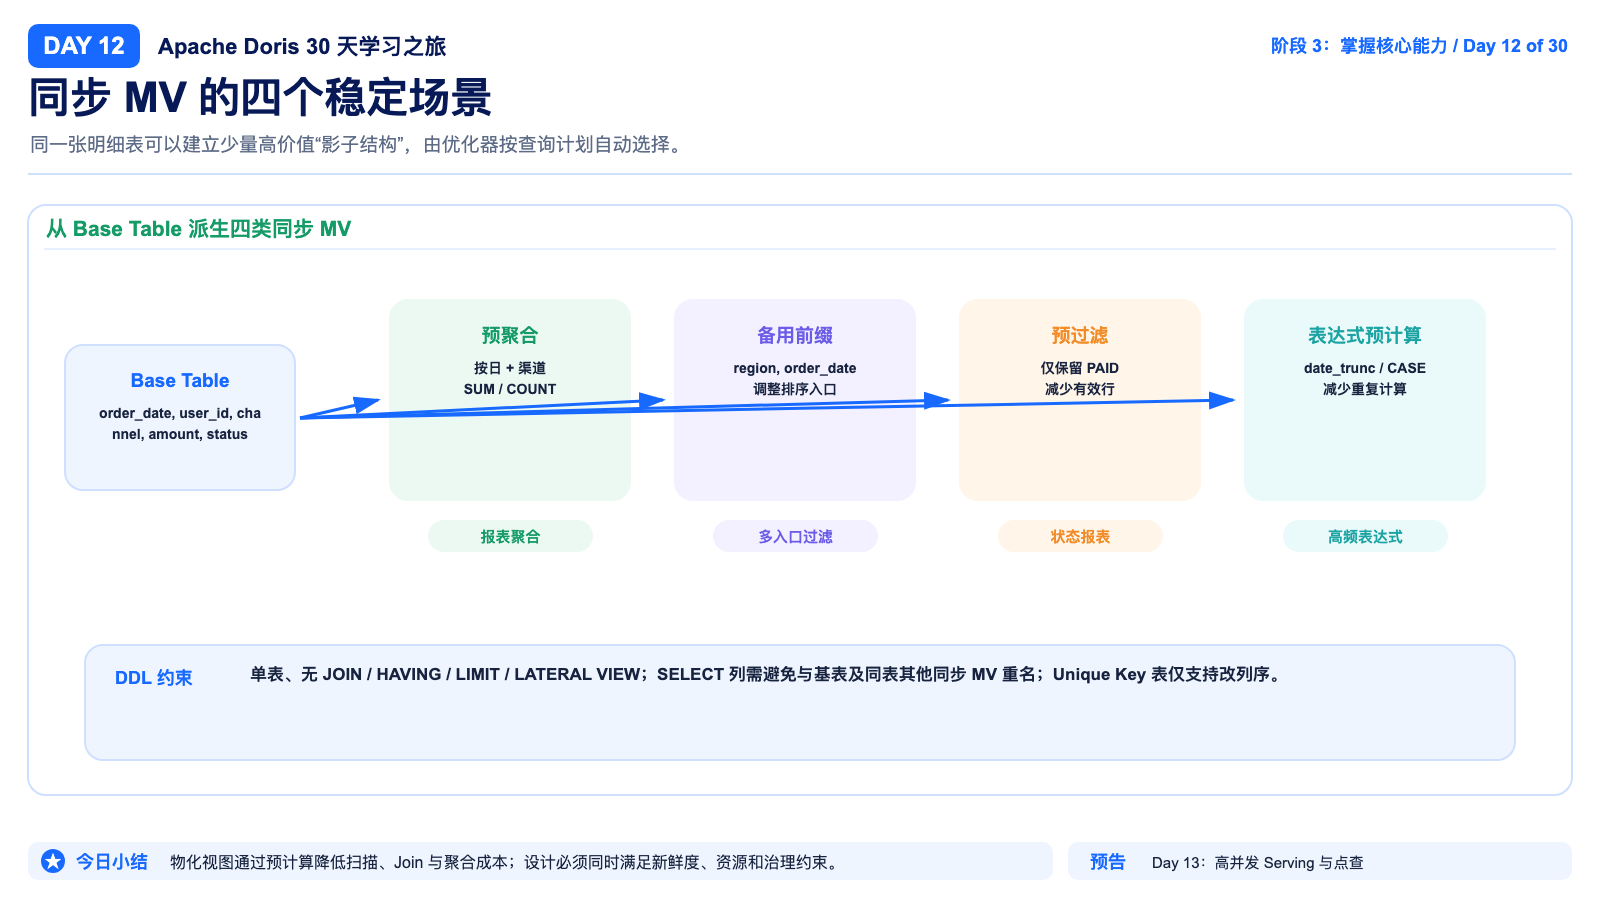The image size is (1600, 900).
Task: Open the 表达式预计算 card title
Action: pos(1365,335)
